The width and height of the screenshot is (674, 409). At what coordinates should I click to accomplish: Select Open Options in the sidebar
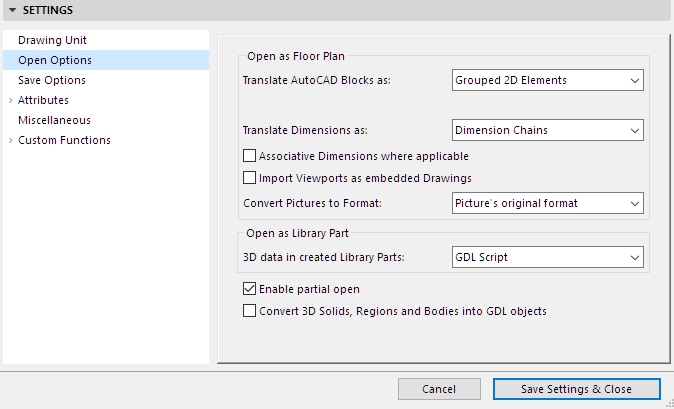[56, 60]
